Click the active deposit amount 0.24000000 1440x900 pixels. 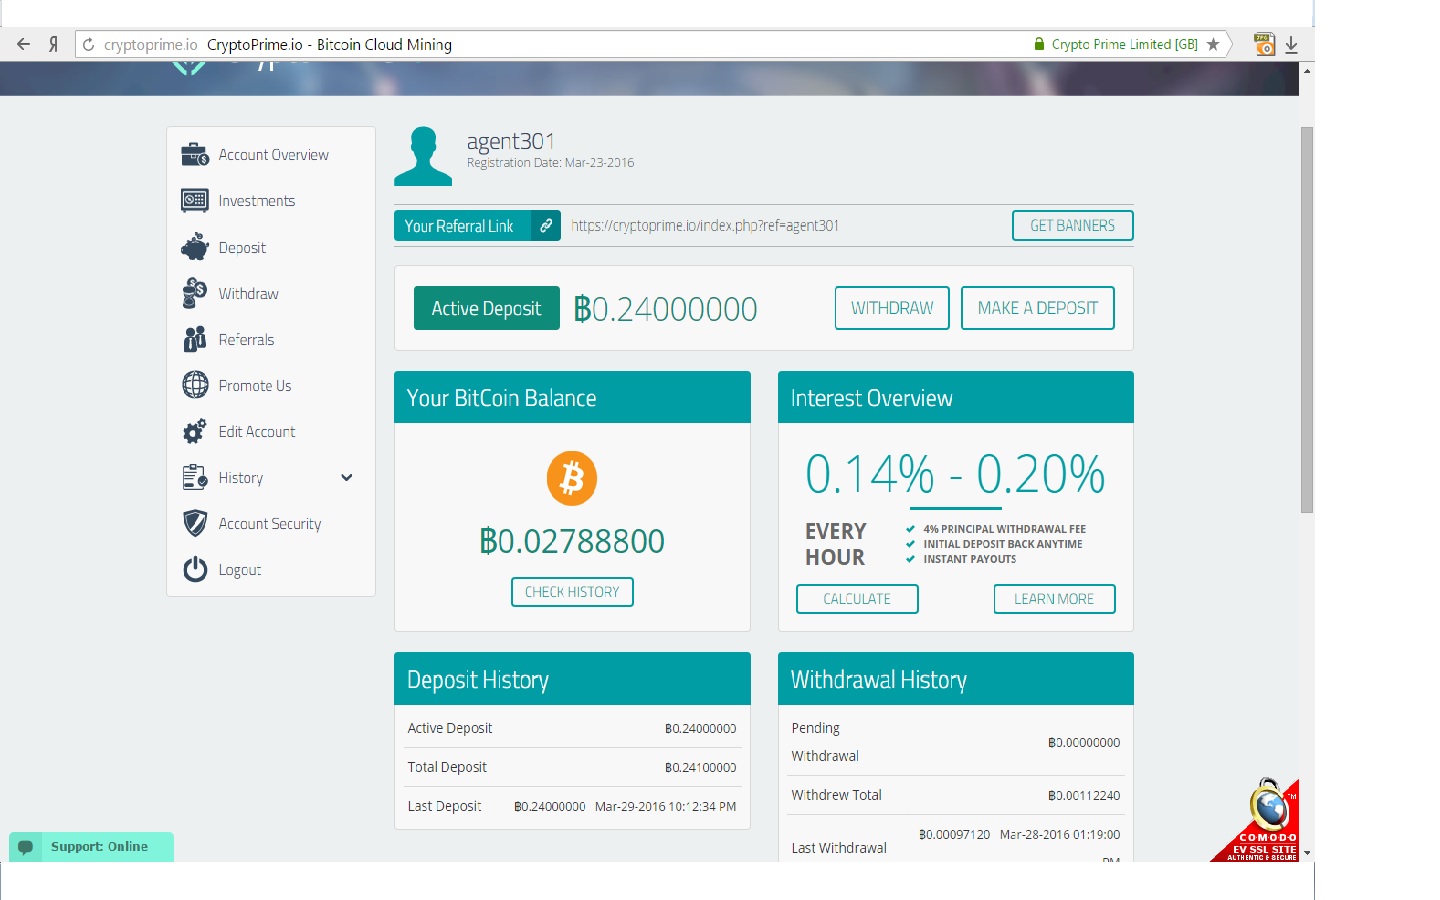665,309
